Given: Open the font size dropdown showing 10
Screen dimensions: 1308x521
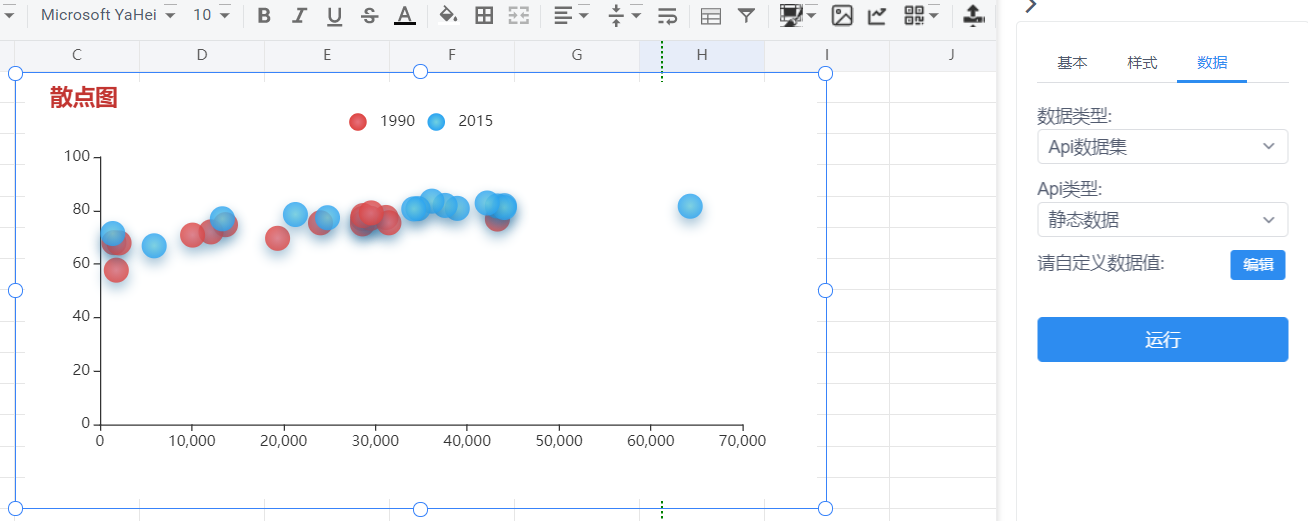Looking at the screenshot, I should tap(211, 15).
